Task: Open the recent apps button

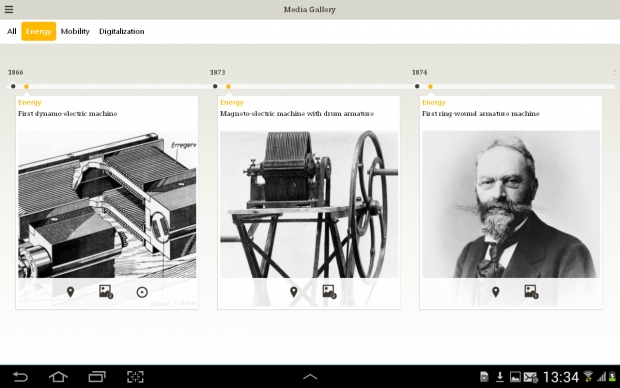Action: tap(97, 377)
